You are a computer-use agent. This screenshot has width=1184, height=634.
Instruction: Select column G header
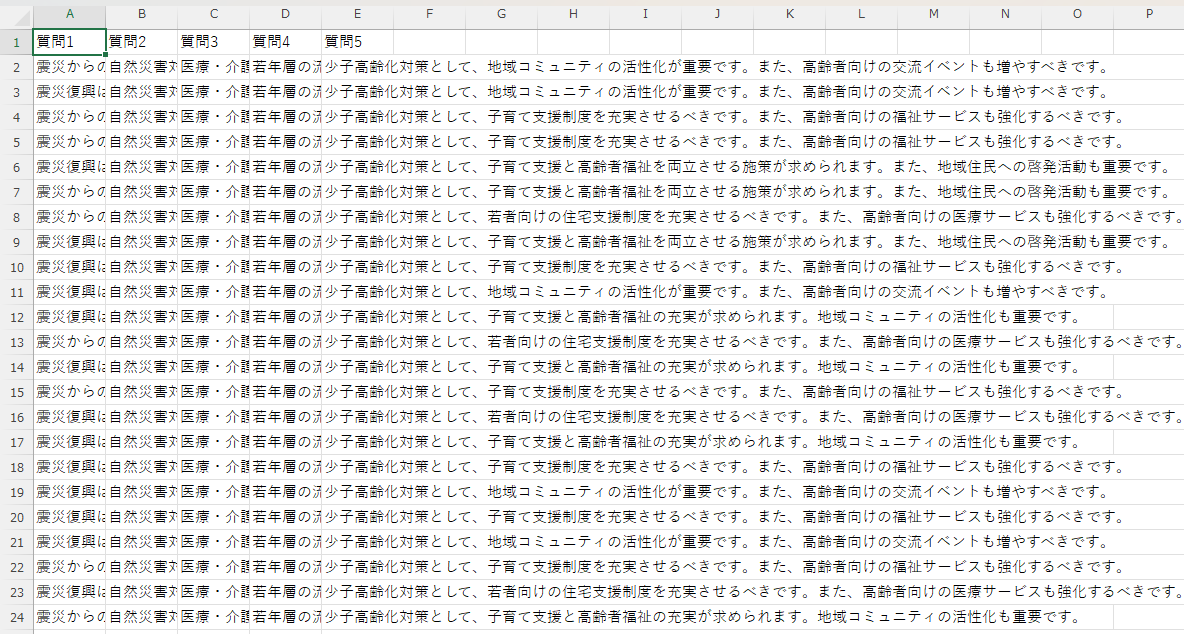click(x=501, y=14)
